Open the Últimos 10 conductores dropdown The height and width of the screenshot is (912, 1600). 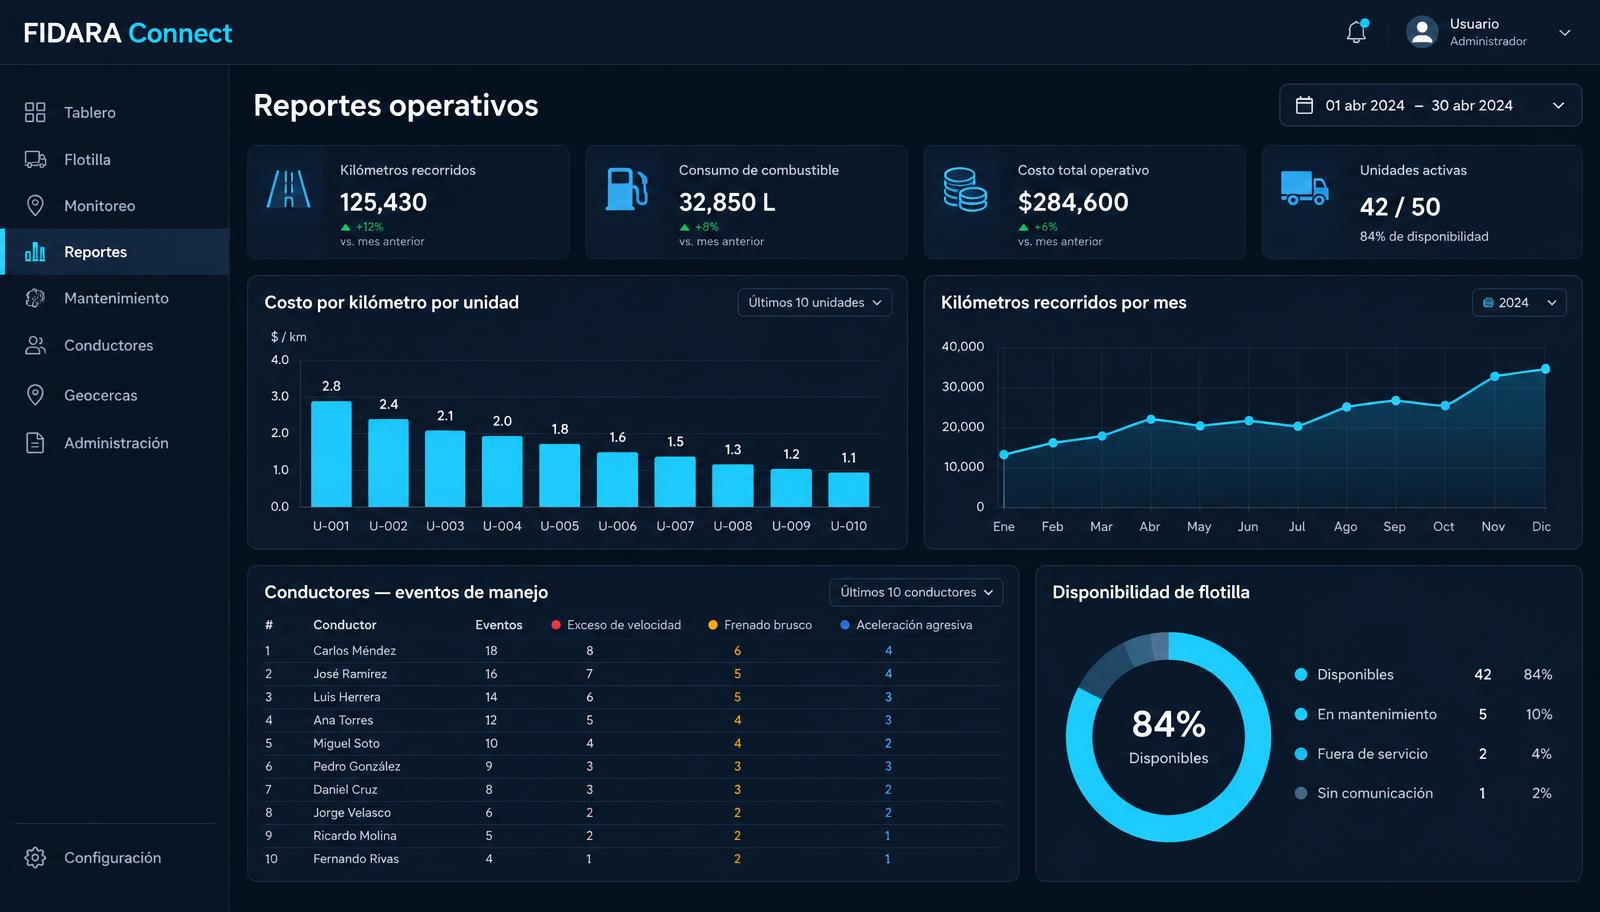click(x=916, y=592)
